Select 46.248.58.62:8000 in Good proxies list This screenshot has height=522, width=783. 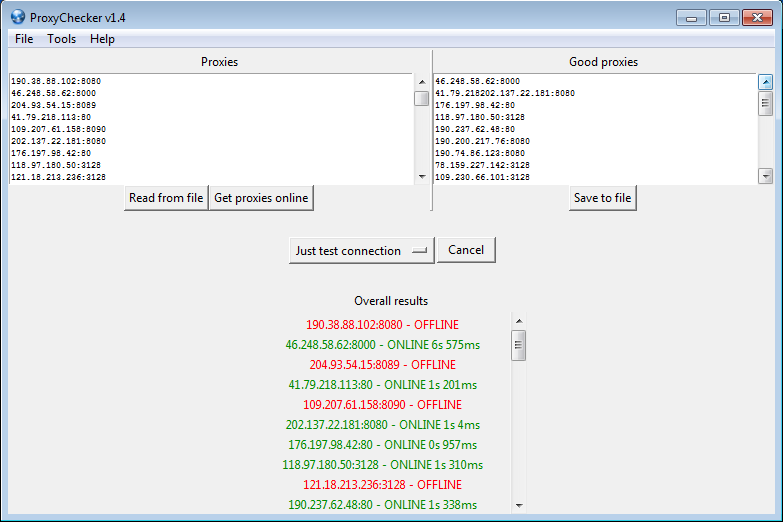(x=477, y=81)
